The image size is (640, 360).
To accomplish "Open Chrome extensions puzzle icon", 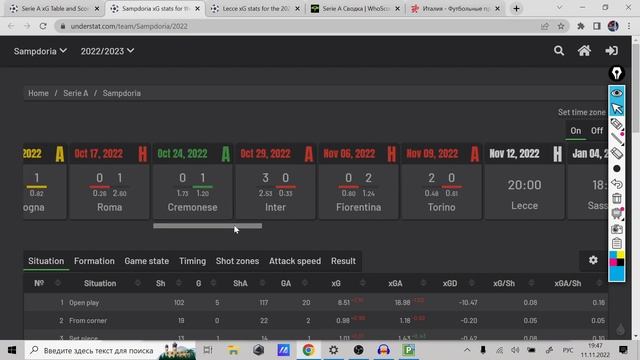I will point(580,26).
